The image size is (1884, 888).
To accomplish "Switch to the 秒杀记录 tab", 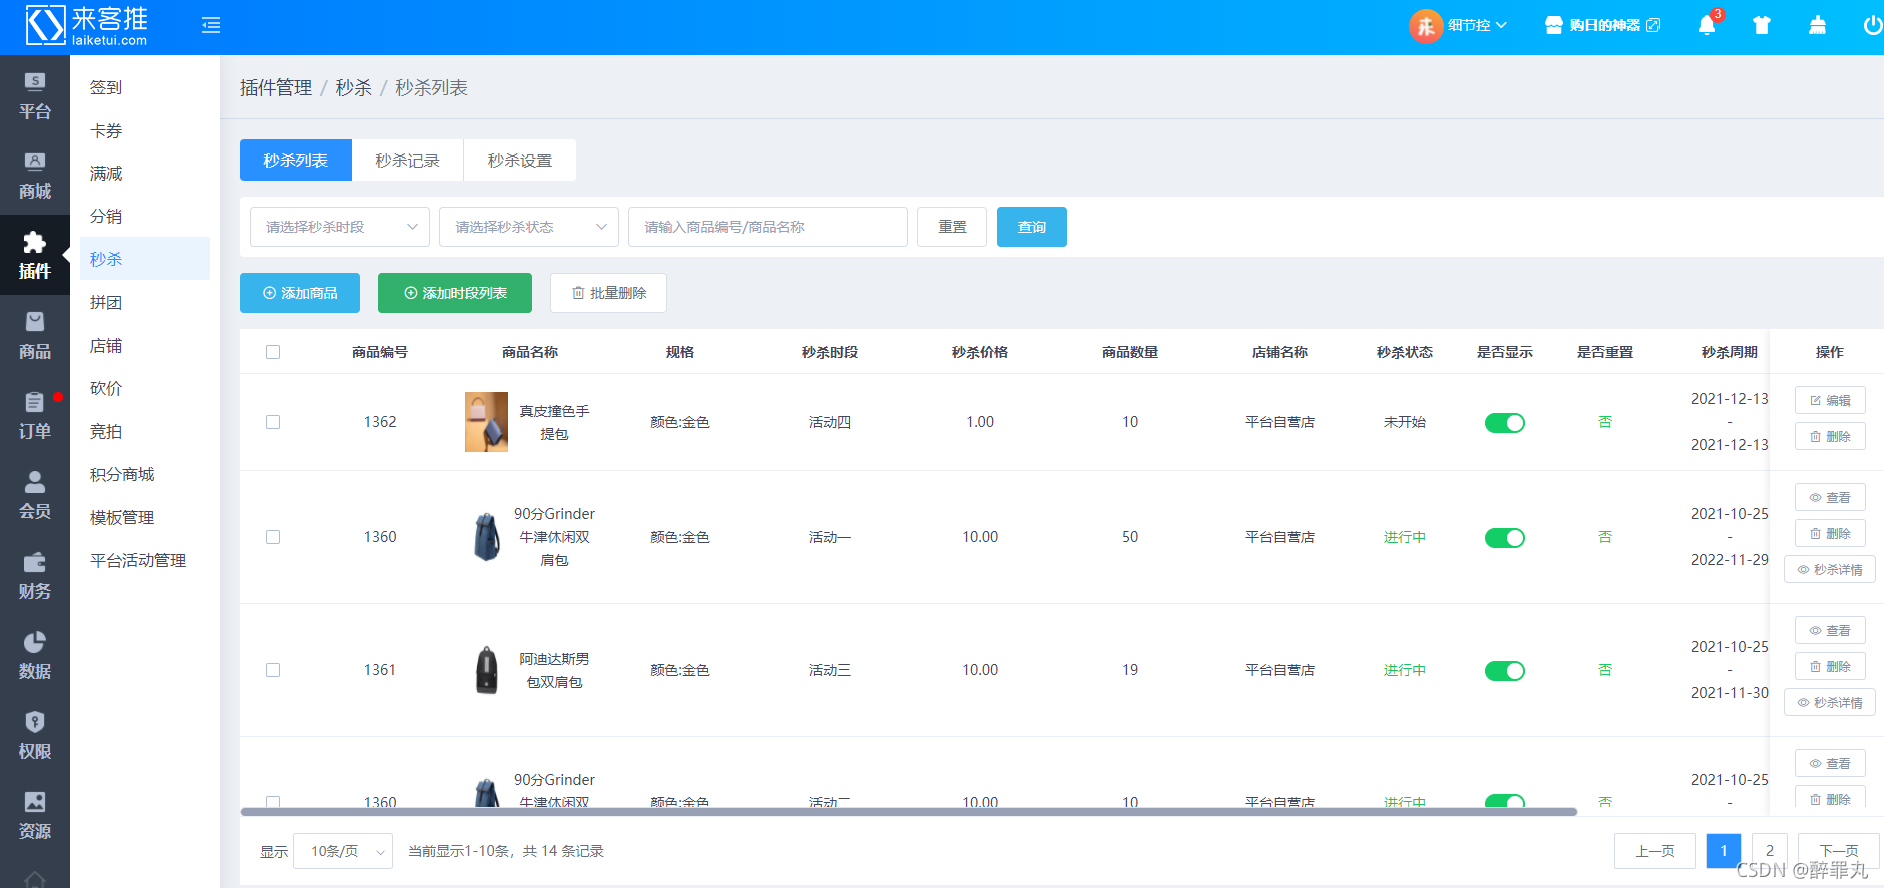I will pyautogui.click(x=408, y=160).
